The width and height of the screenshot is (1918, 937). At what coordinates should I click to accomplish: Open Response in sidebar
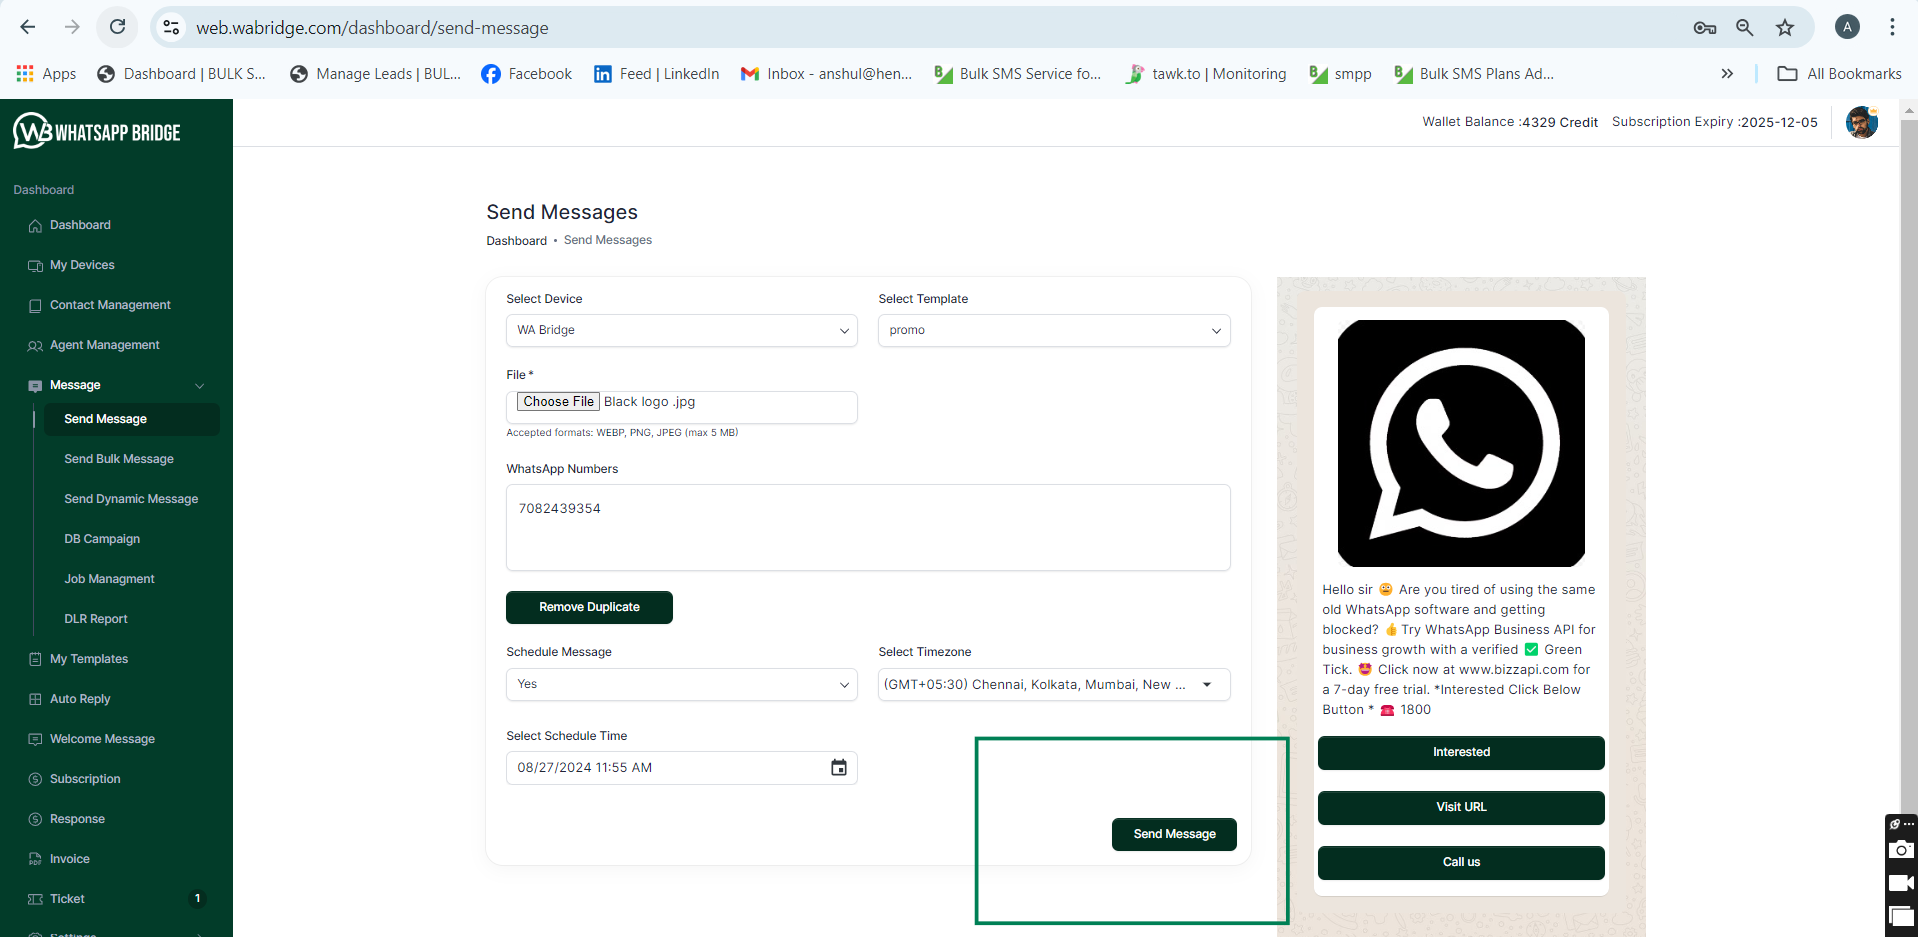tap(77, 819)
